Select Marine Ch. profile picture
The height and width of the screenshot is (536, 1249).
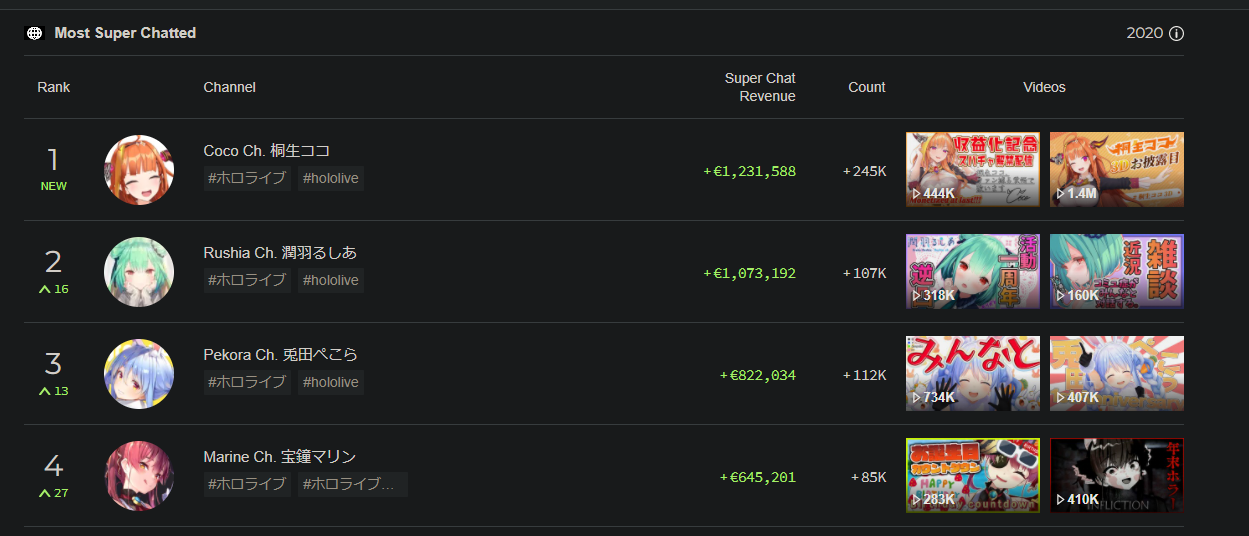[x=139, y=476]
